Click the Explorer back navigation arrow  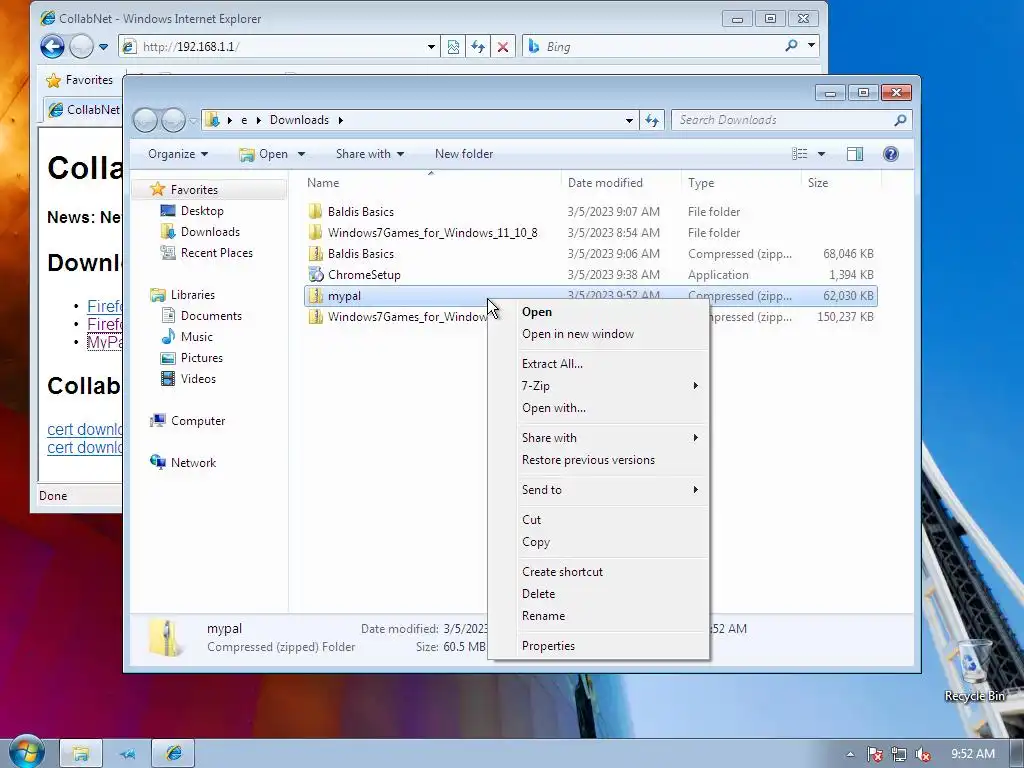pos(146,120)
